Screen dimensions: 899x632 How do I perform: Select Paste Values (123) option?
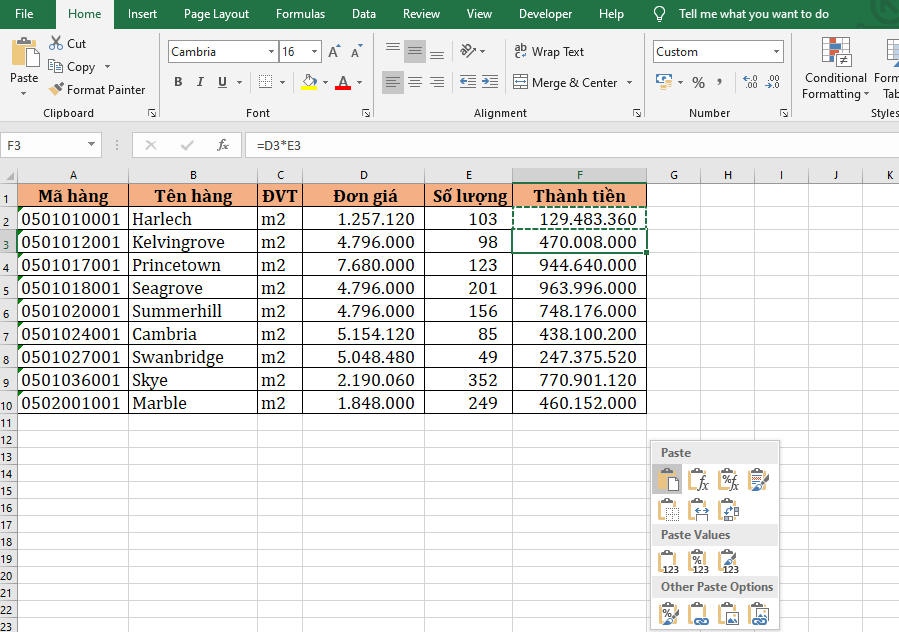pyautogui.click(x=669, y=562)
